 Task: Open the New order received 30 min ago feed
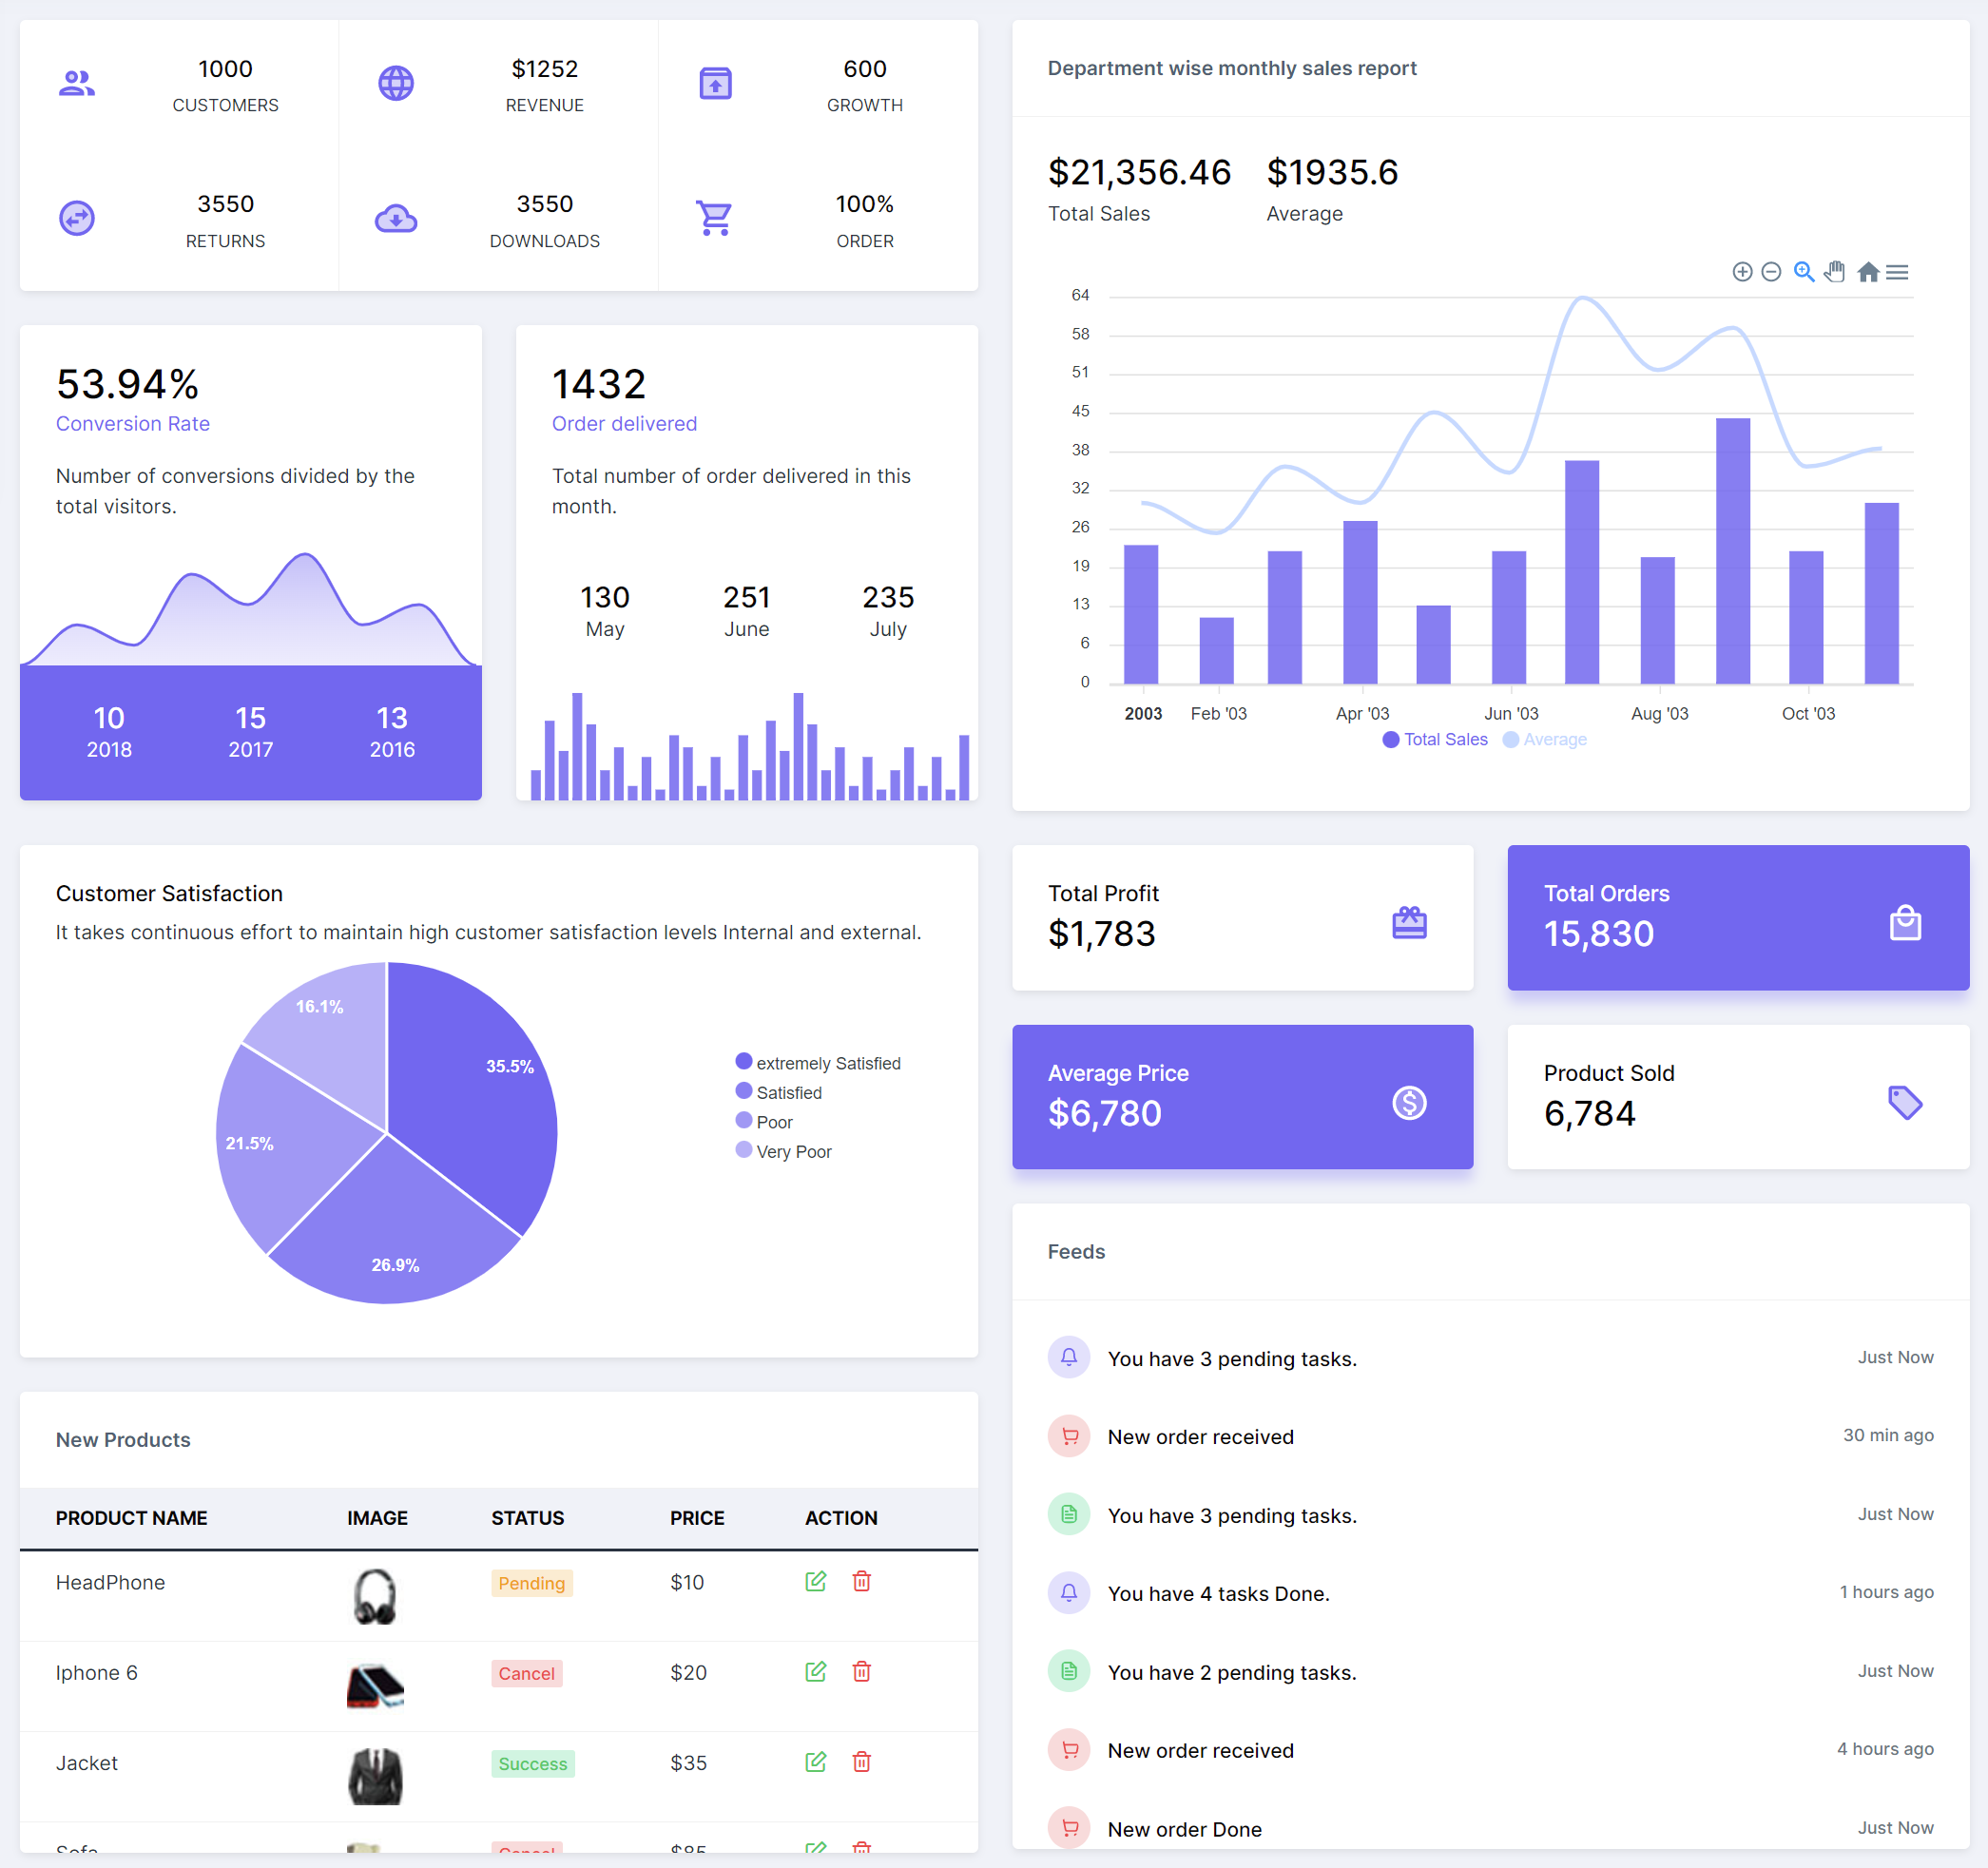tap(1200, 1437)
